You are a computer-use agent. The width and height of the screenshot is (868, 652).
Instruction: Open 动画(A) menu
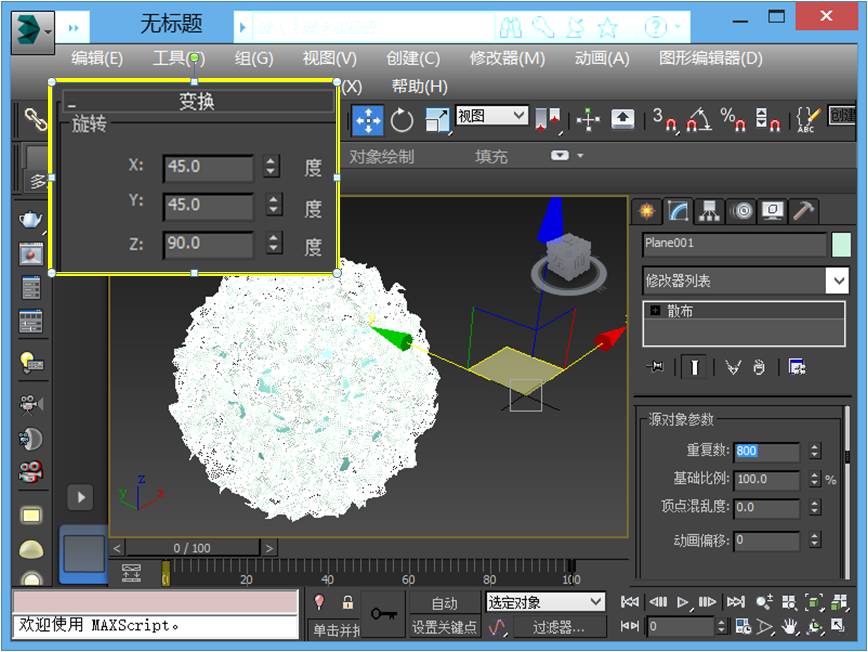coord(602,58)
